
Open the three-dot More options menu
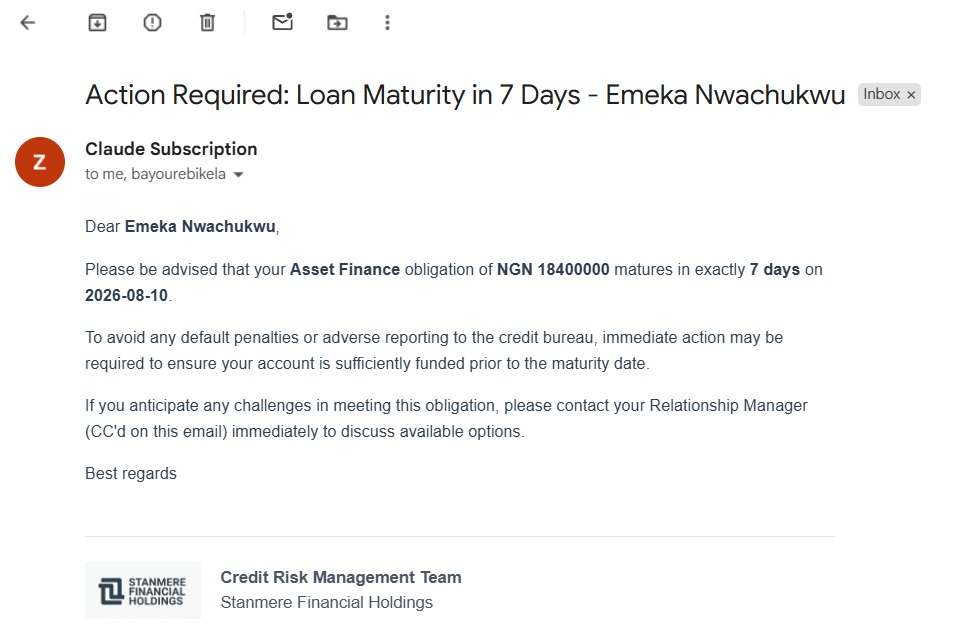point(387,23)
